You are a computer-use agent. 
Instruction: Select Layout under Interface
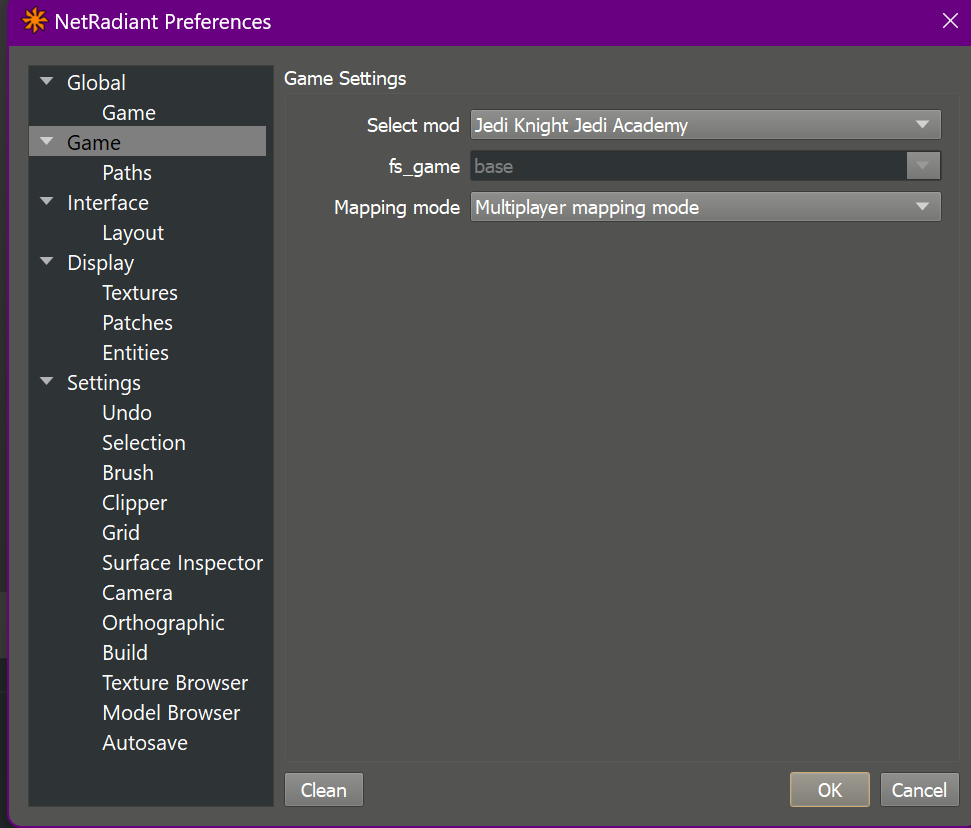(x=133, y=233)
